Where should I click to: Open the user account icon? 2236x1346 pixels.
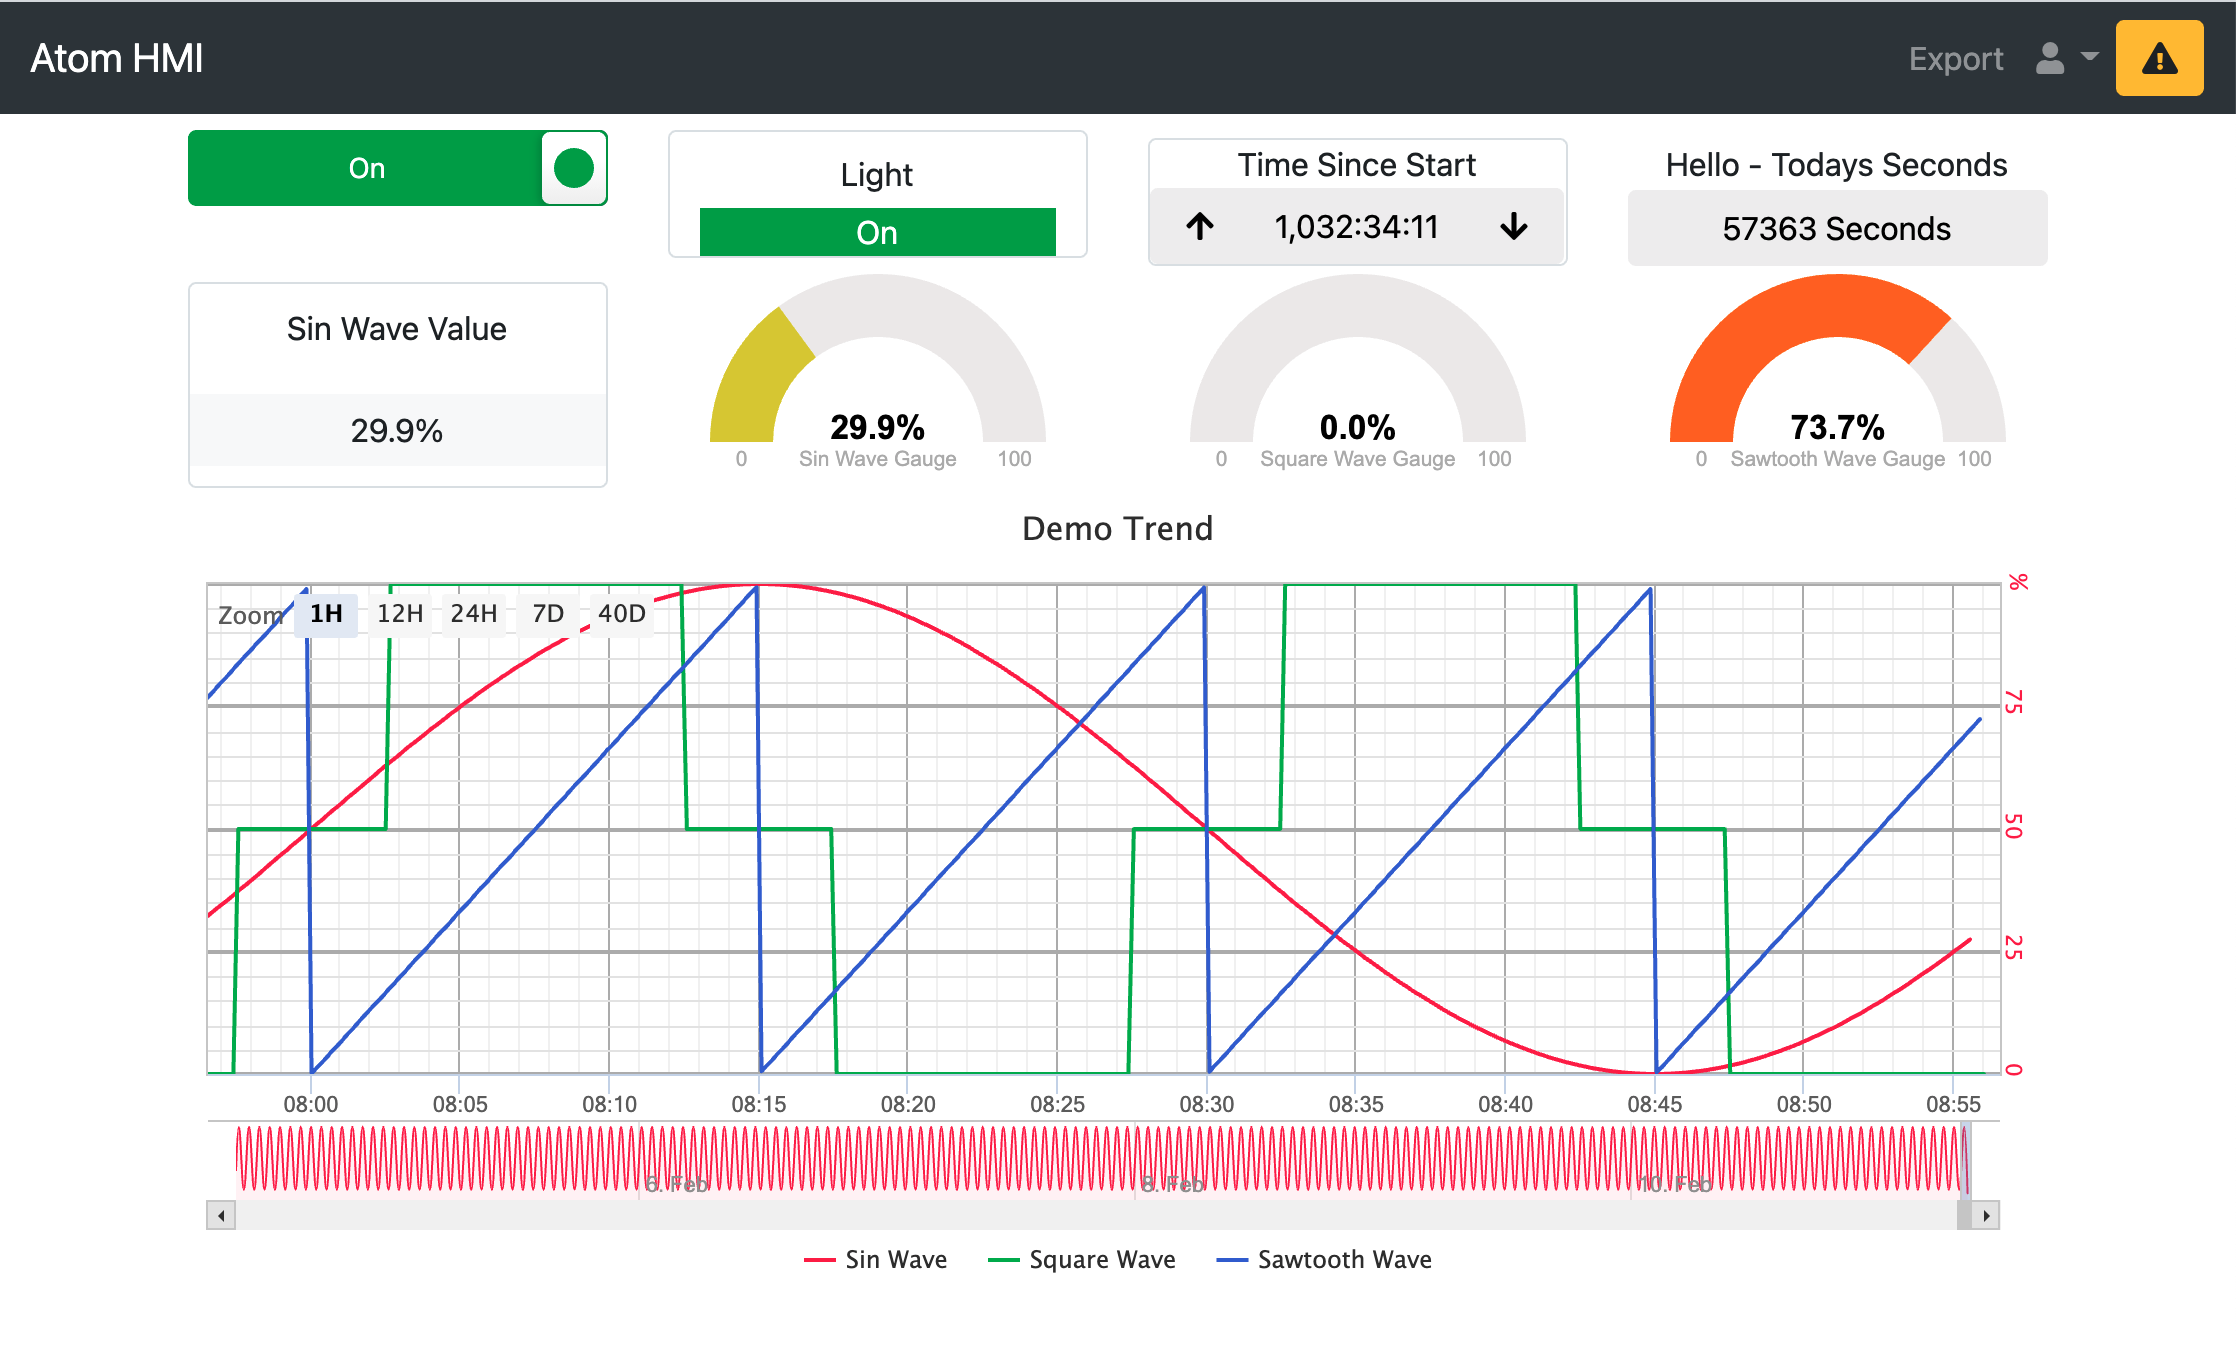[x=2049, y=58]
